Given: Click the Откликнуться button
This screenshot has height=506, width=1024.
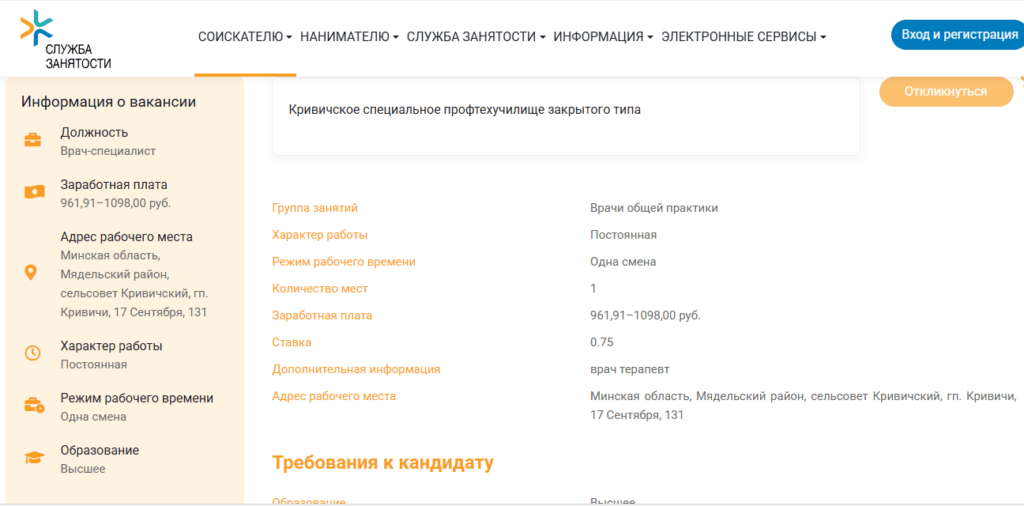Looking at the screenshot, I should tap(945, 91).
